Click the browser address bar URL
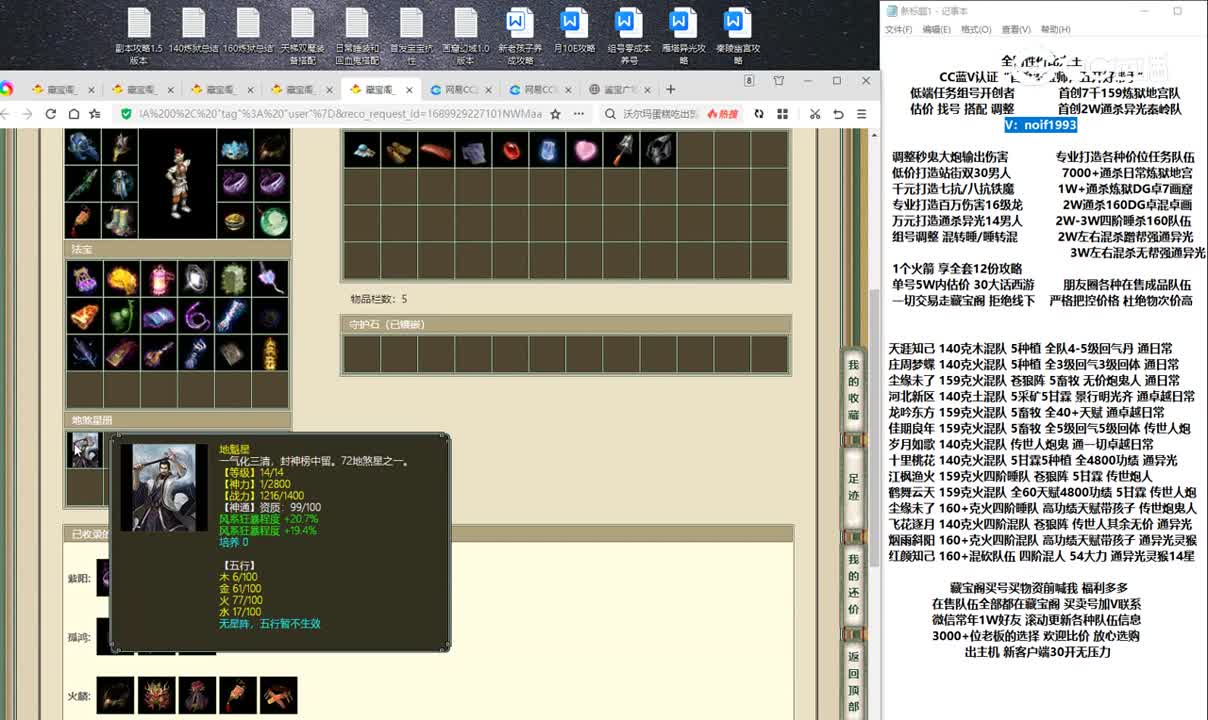The image size is (1208, 720). click(340, 114)
